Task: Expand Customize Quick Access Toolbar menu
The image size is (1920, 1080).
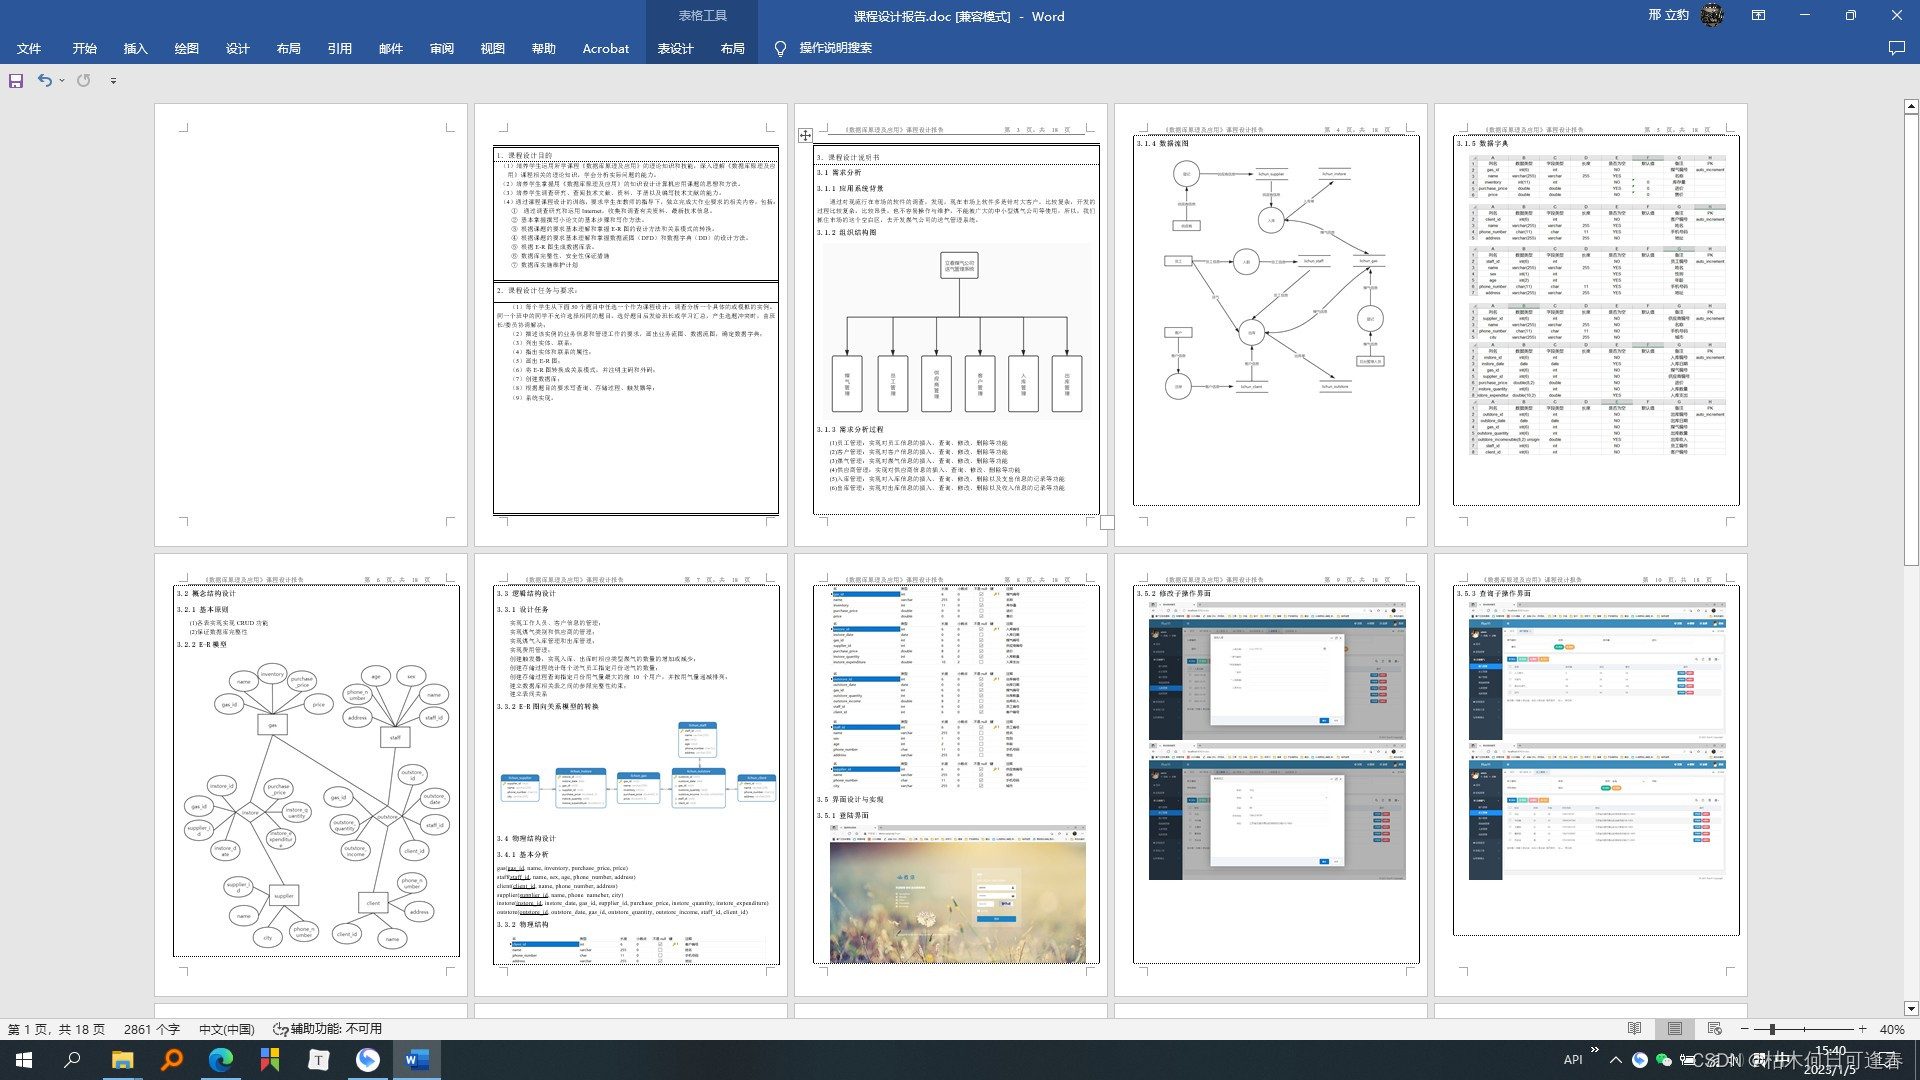Action: [x=113, y=81]
